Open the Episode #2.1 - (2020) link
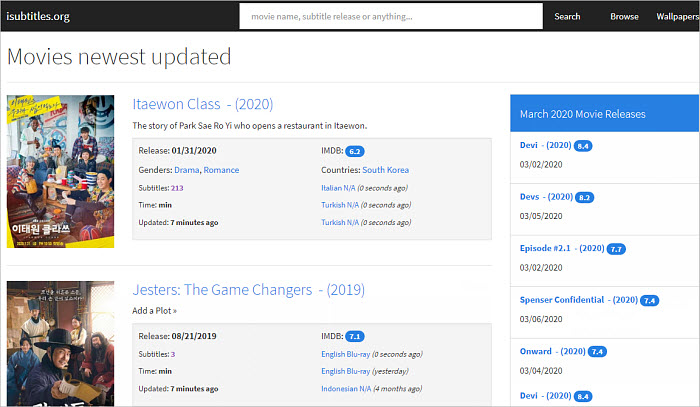This screenshot has height=407, width=700. [562, 248]
